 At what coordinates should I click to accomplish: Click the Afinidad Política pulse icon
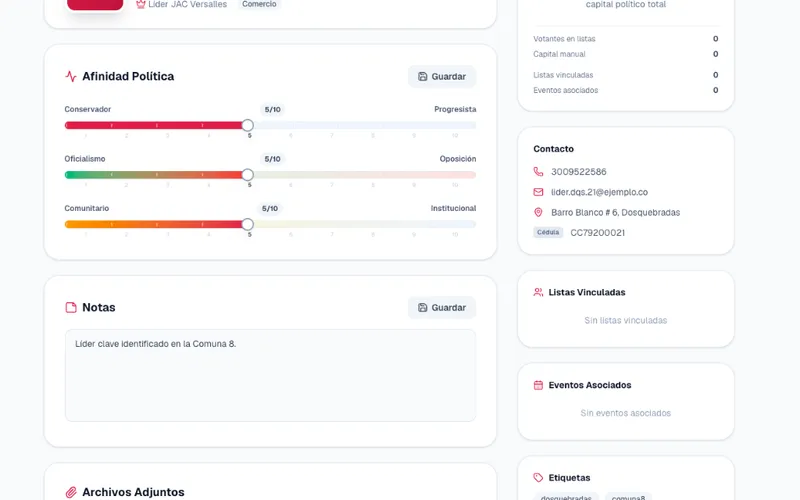coord(71,77)
